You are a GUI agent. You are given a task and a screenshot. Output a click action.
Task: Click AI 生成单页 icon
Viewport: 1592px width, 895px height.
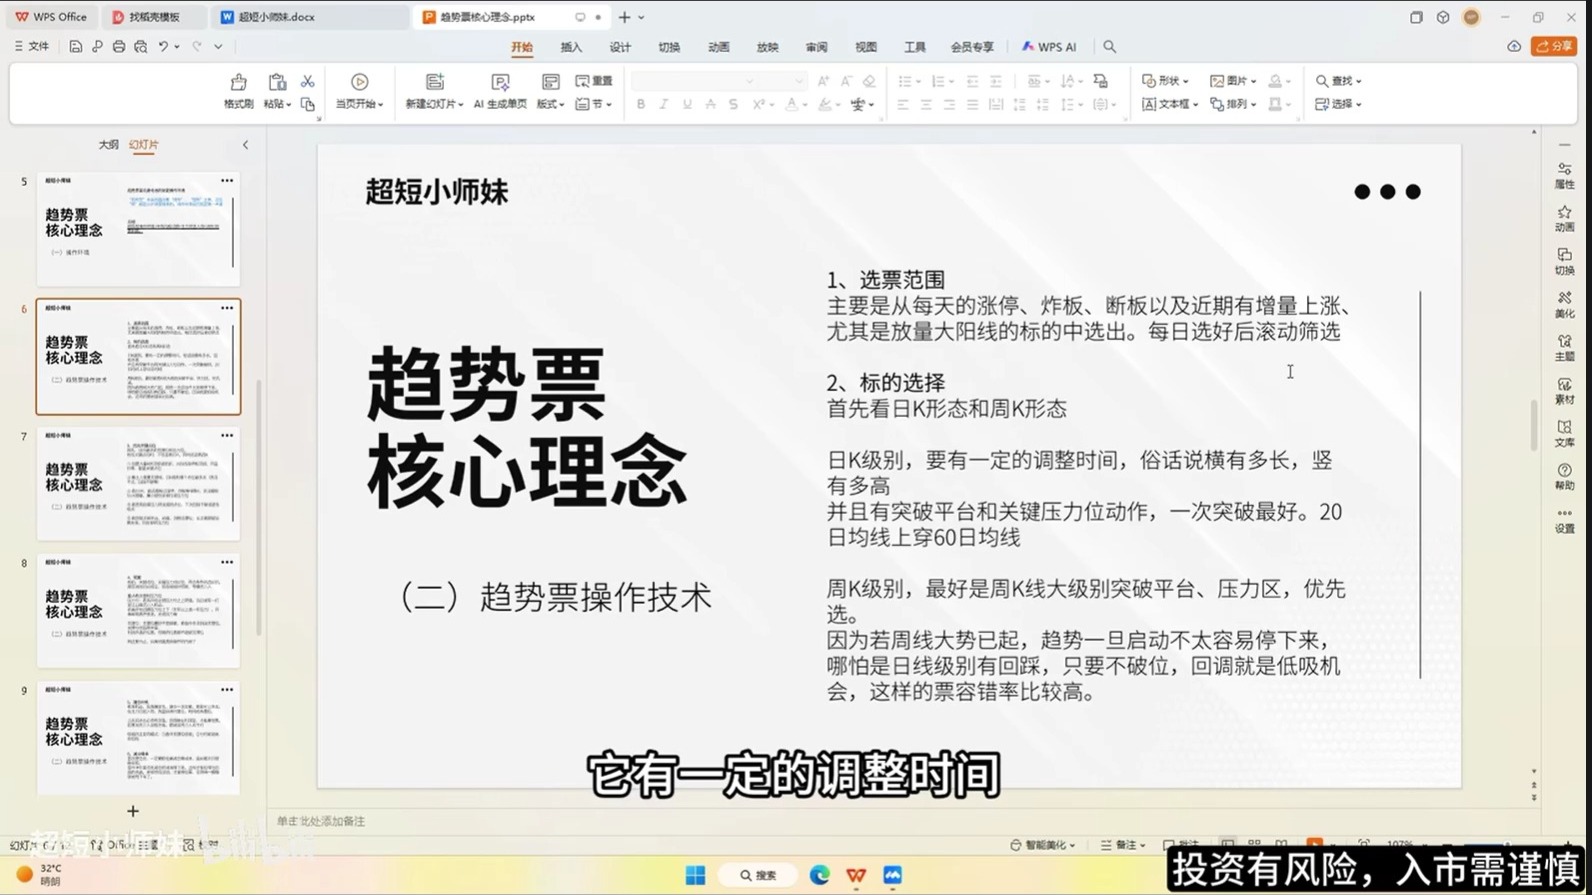500,82
